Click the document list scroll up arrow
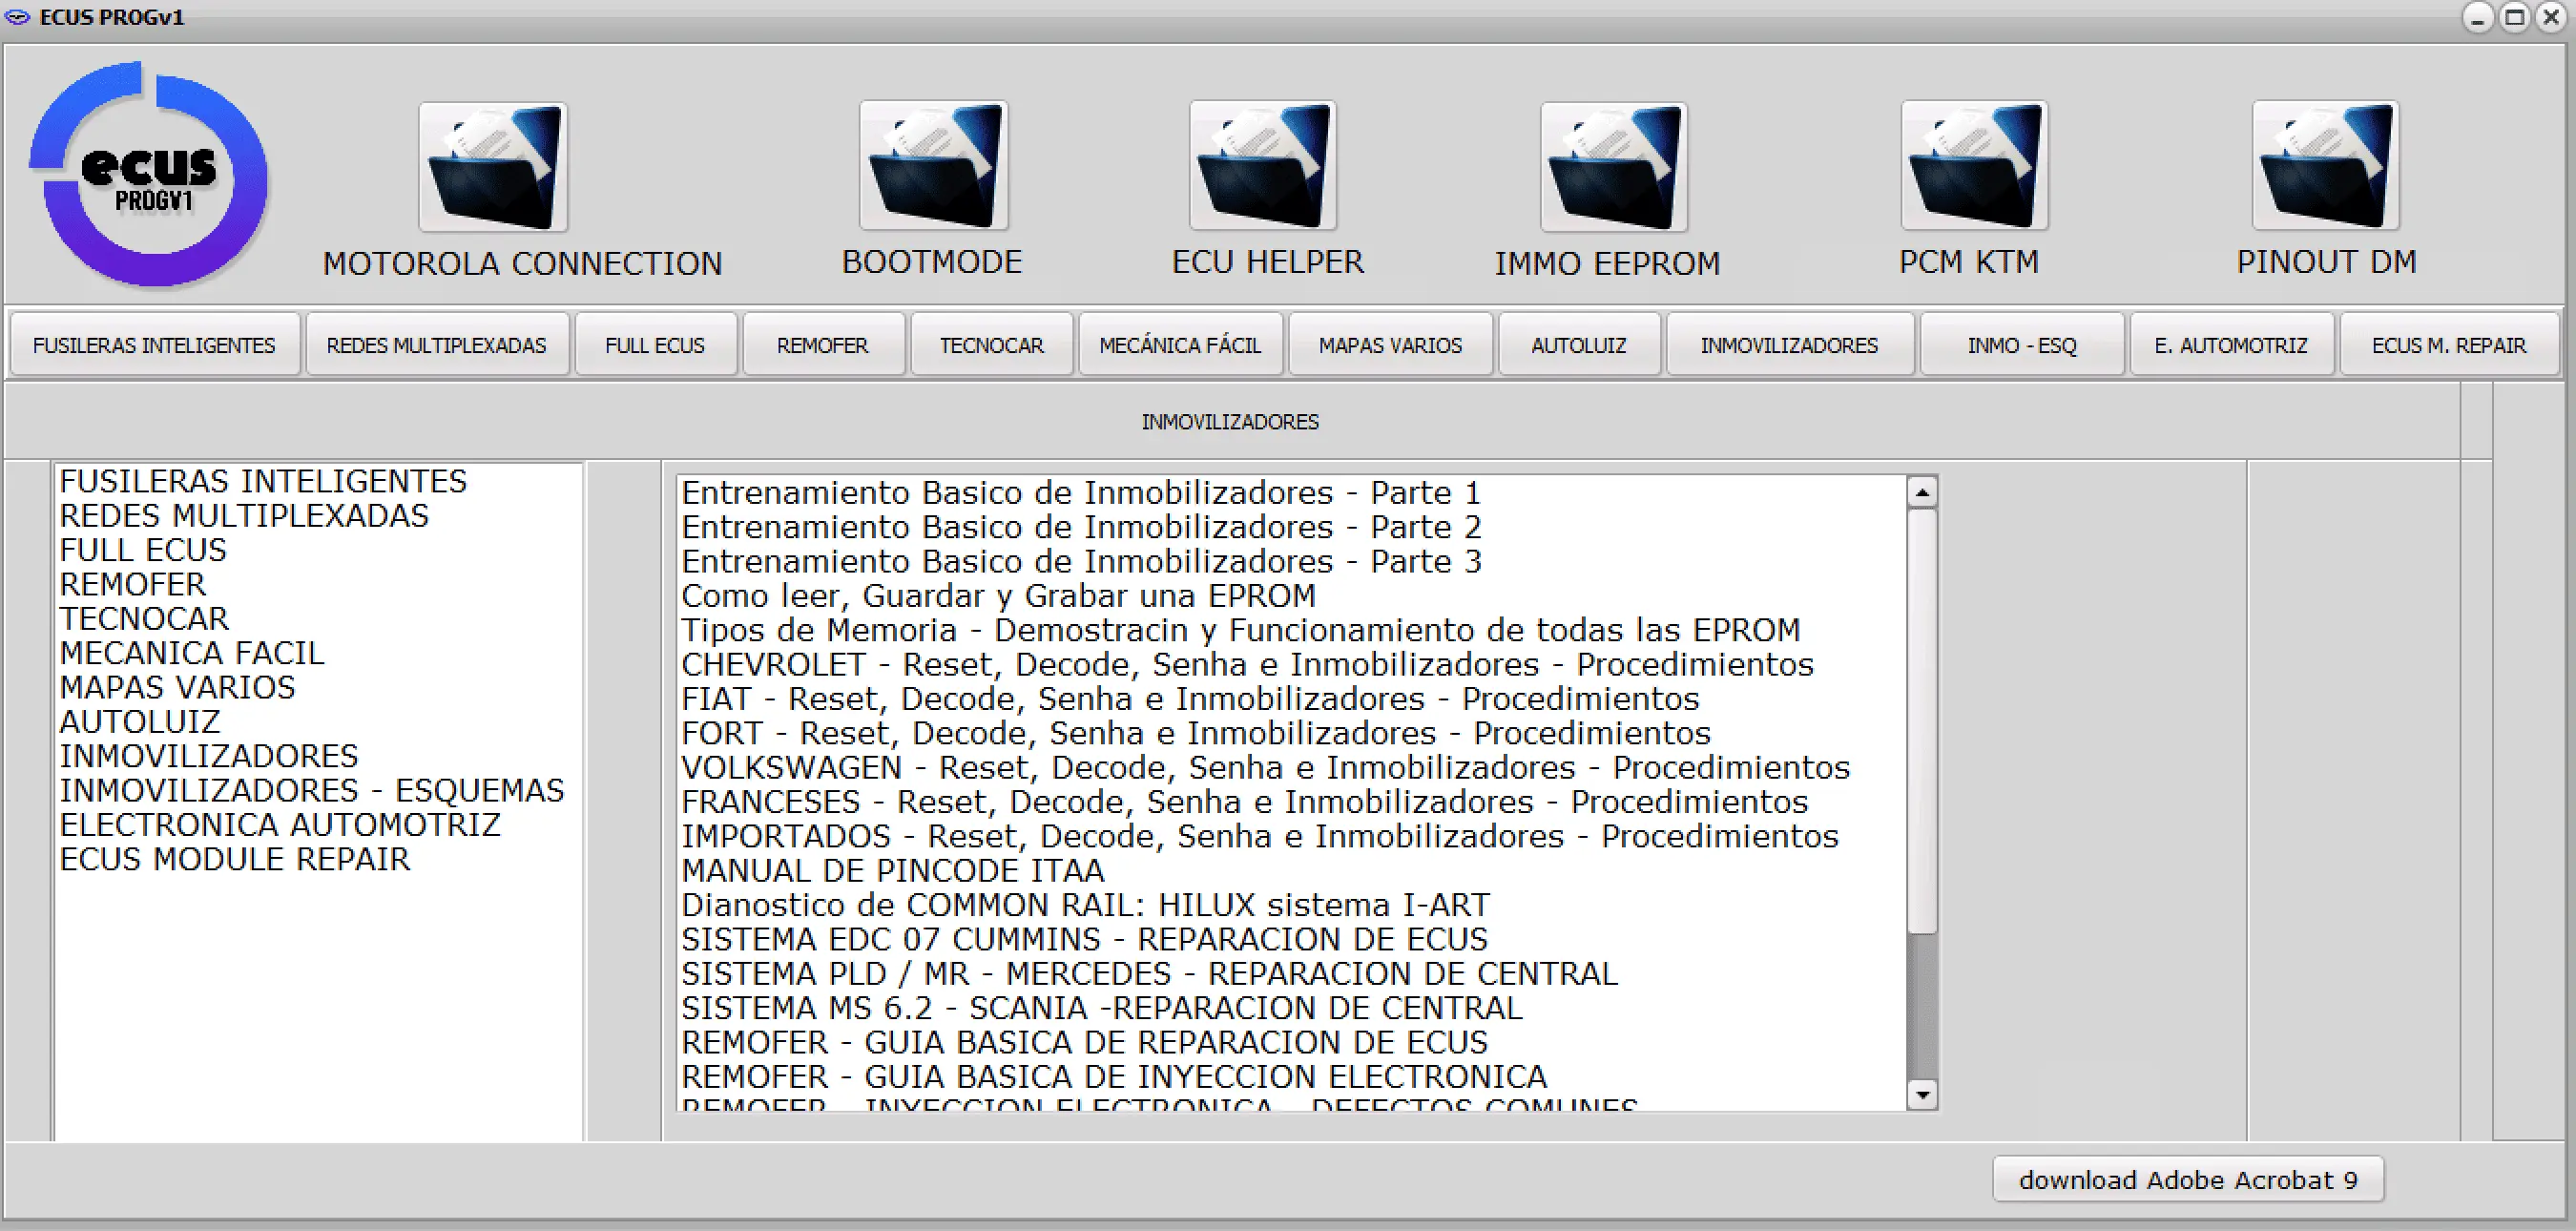2576x1231 pixels. click(x=1921, y=492)
